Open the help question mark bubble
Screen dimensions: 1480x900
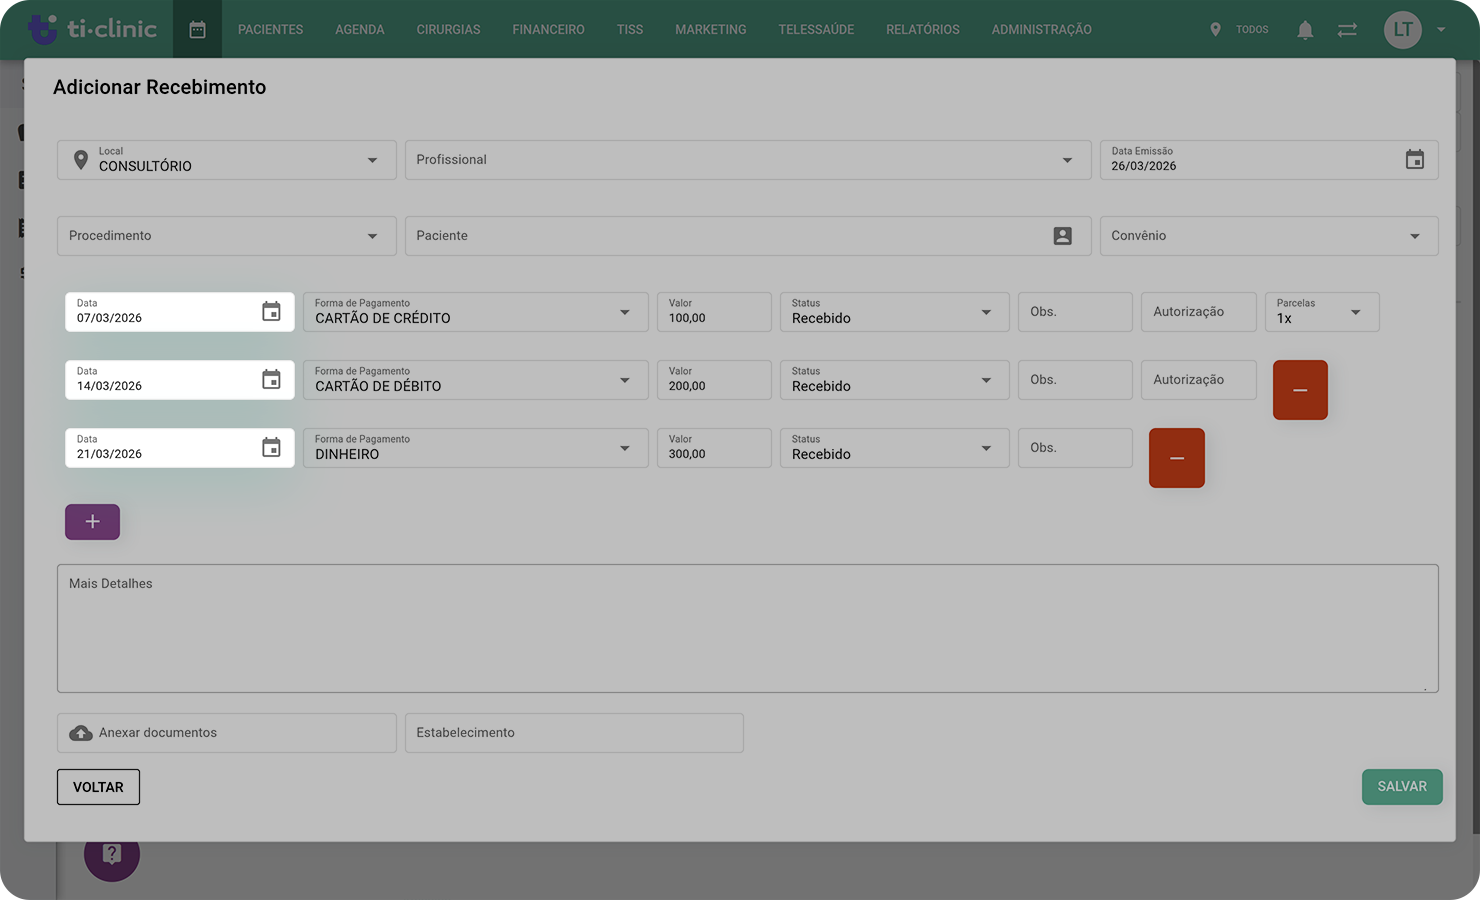click(x=112, y=854)
